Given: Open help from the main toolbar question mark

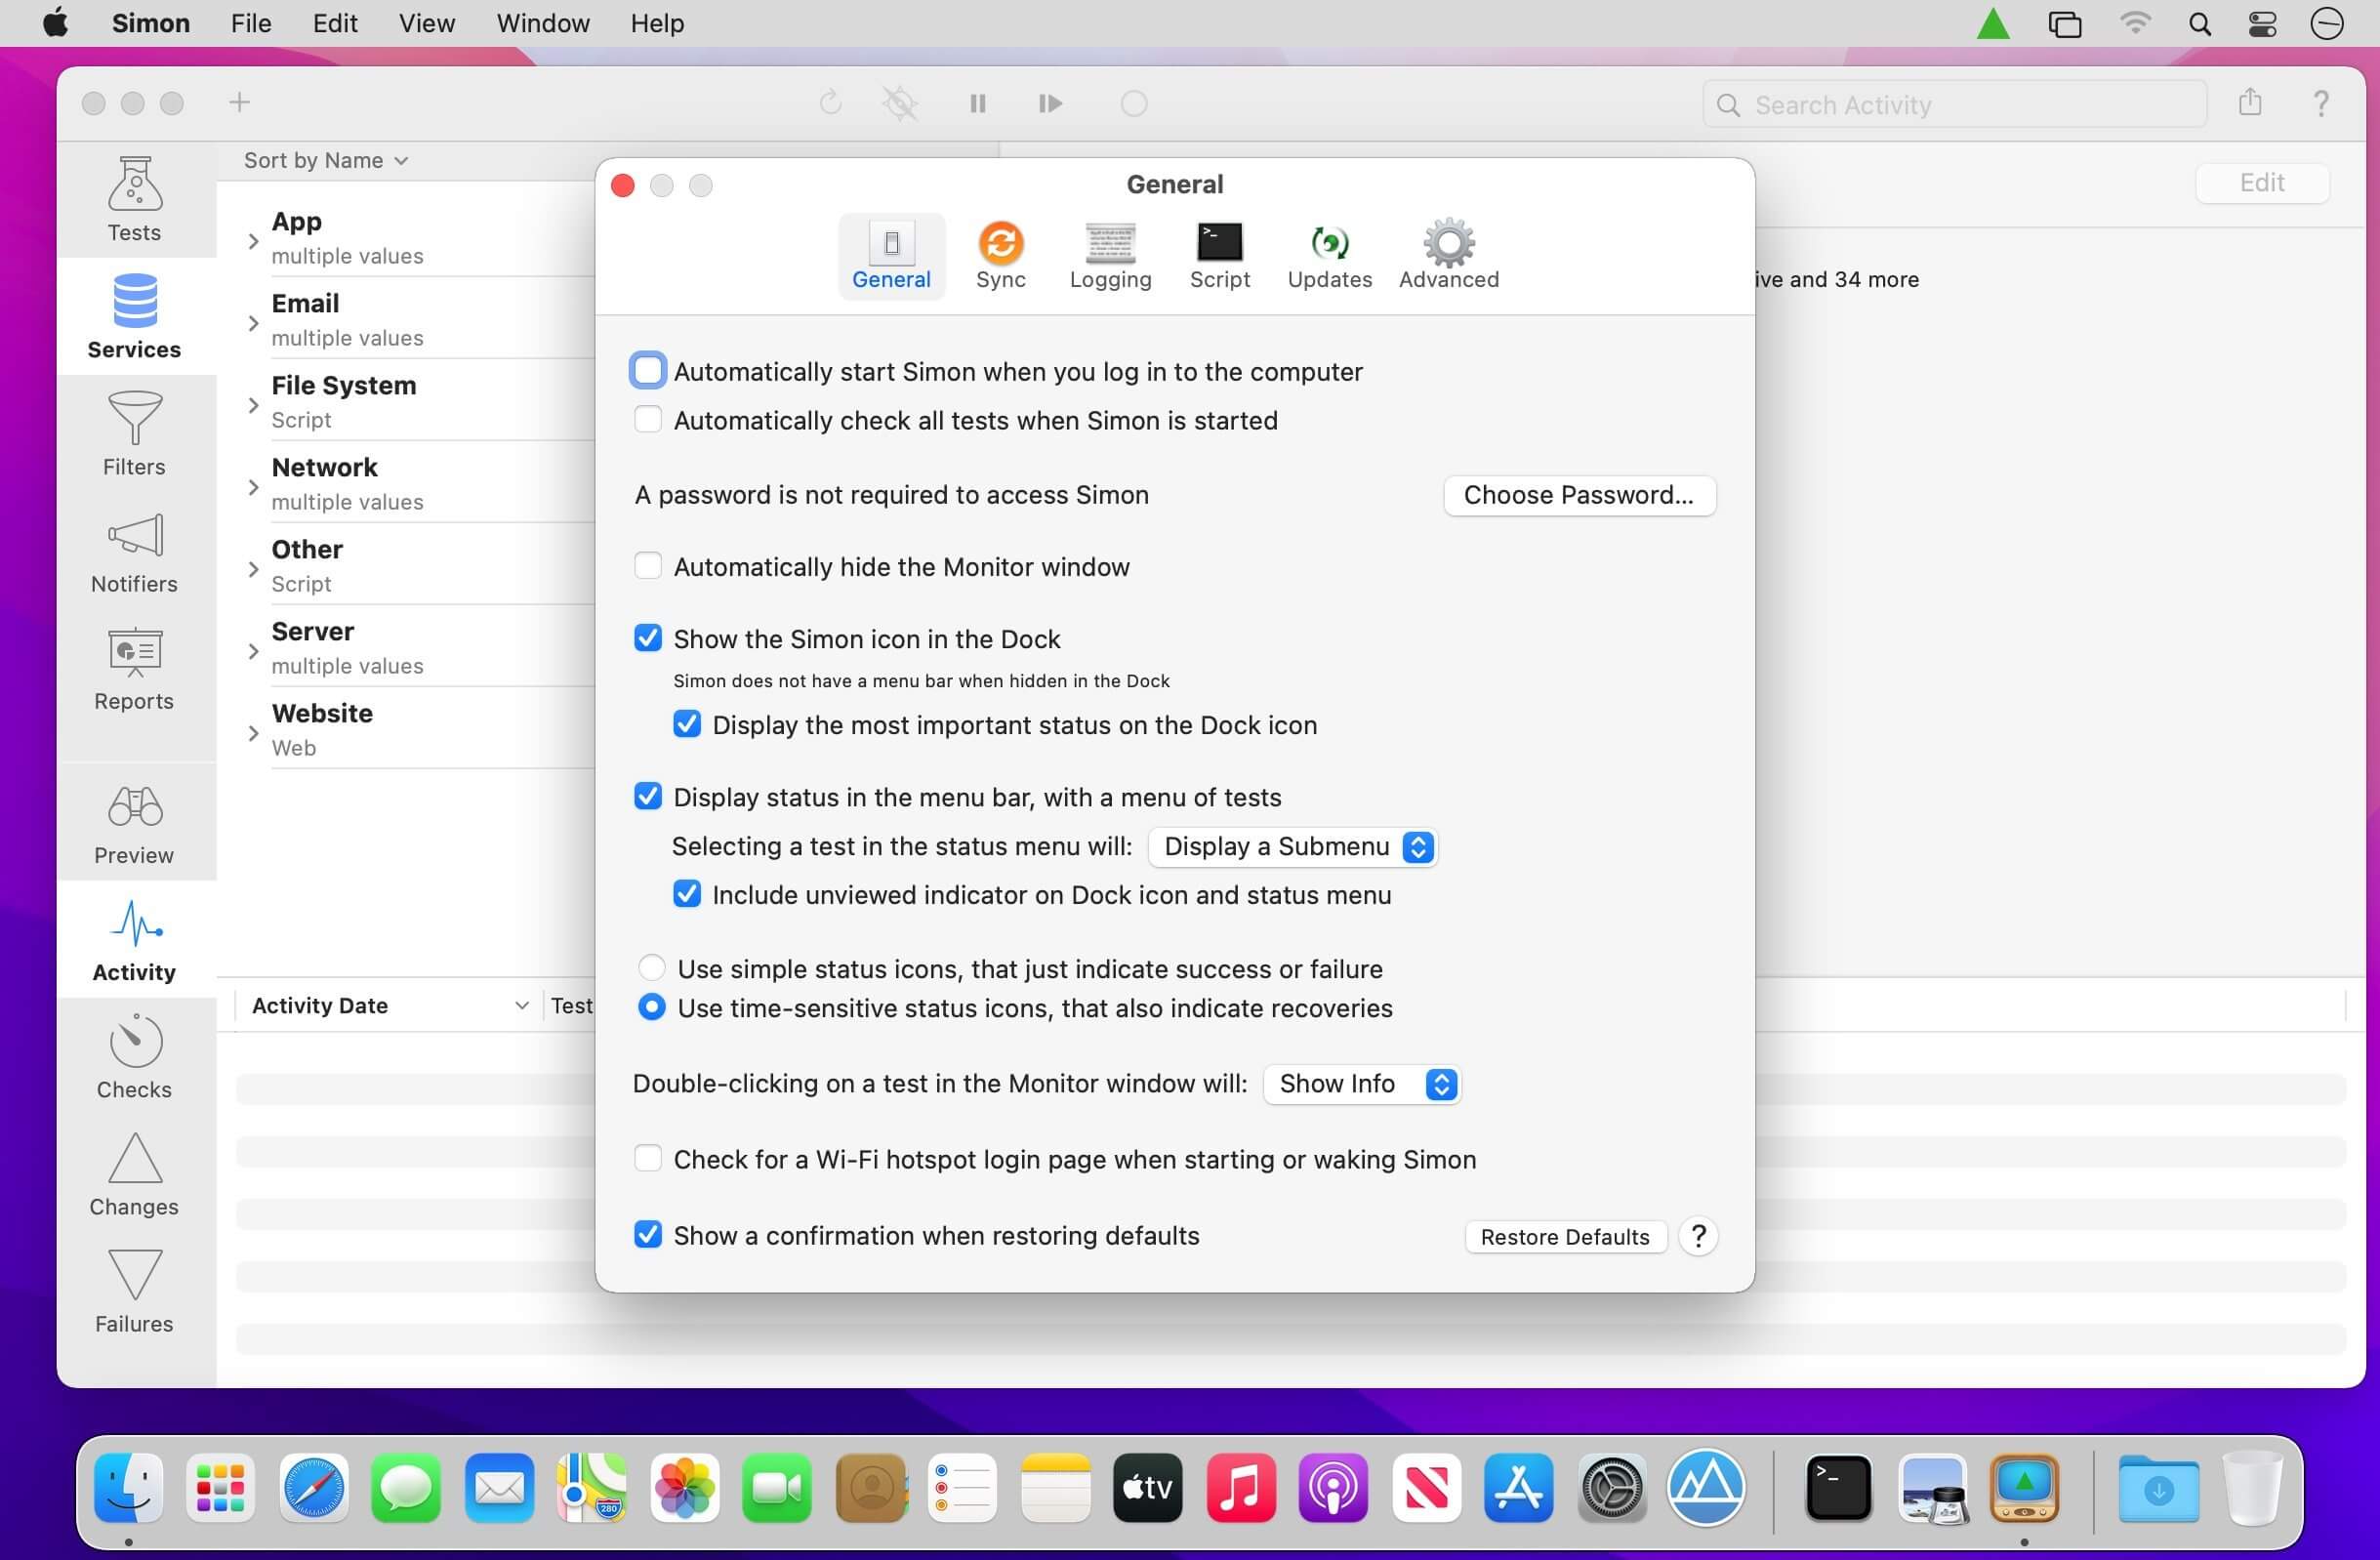Looking at the screenshot, I should point(2320,103).
